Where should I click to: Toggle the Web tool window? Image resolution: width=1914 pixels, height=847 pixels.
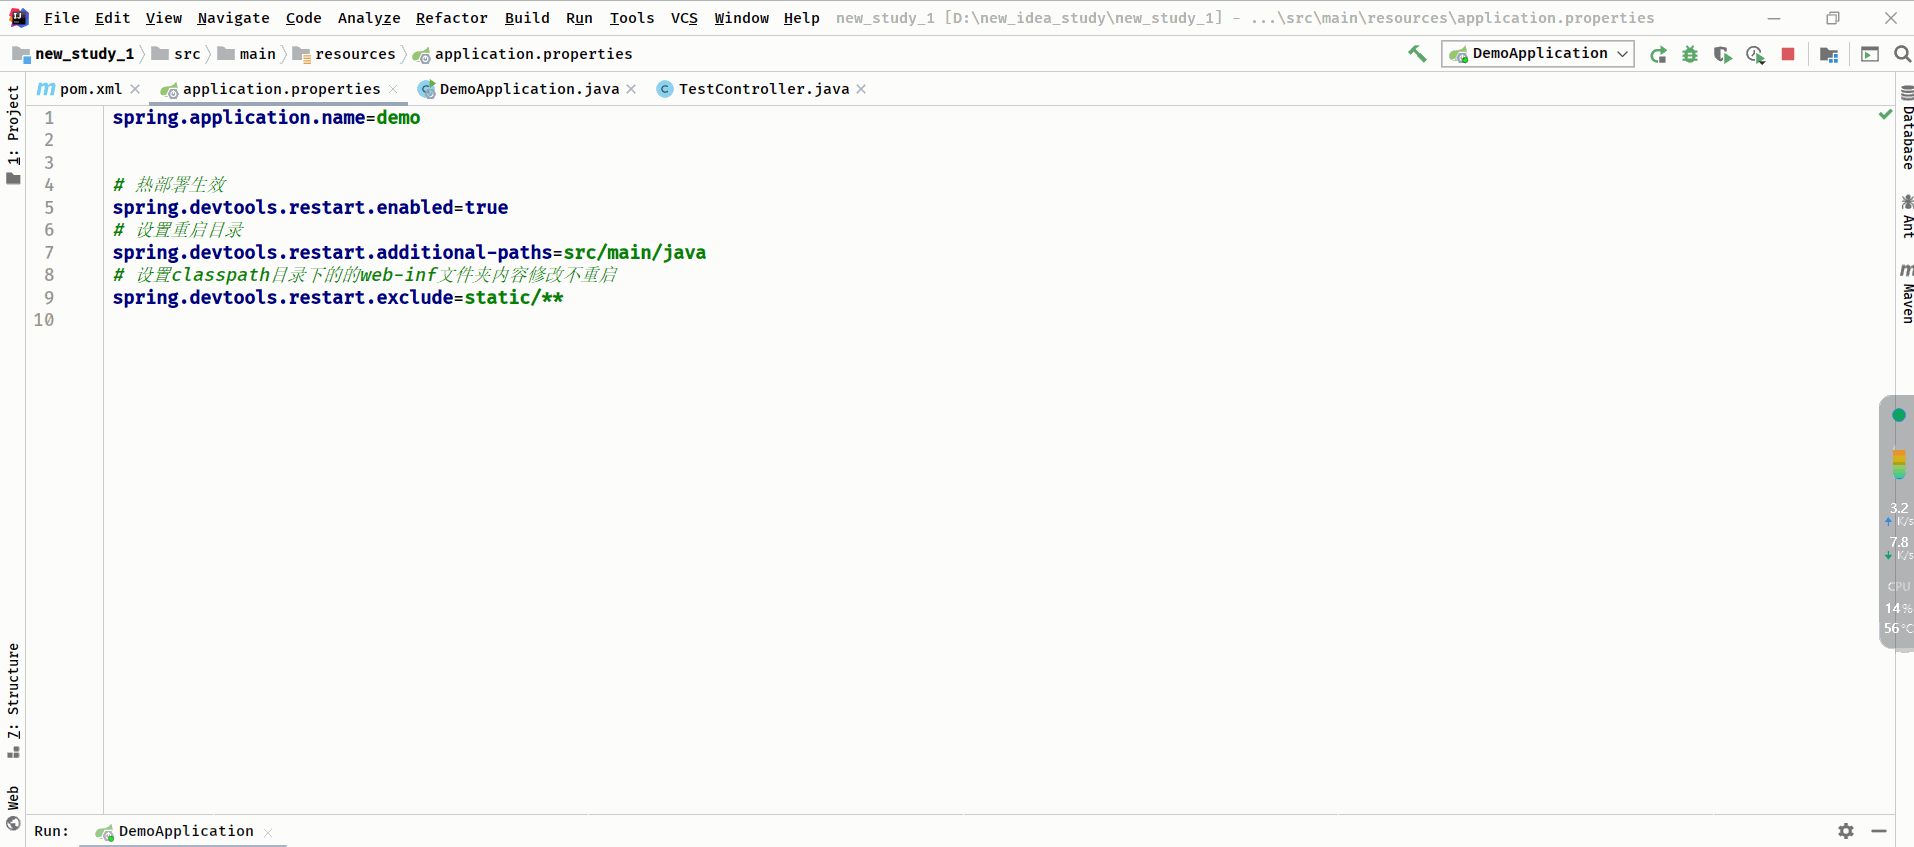pyautogui.click(x=13, y=809)
